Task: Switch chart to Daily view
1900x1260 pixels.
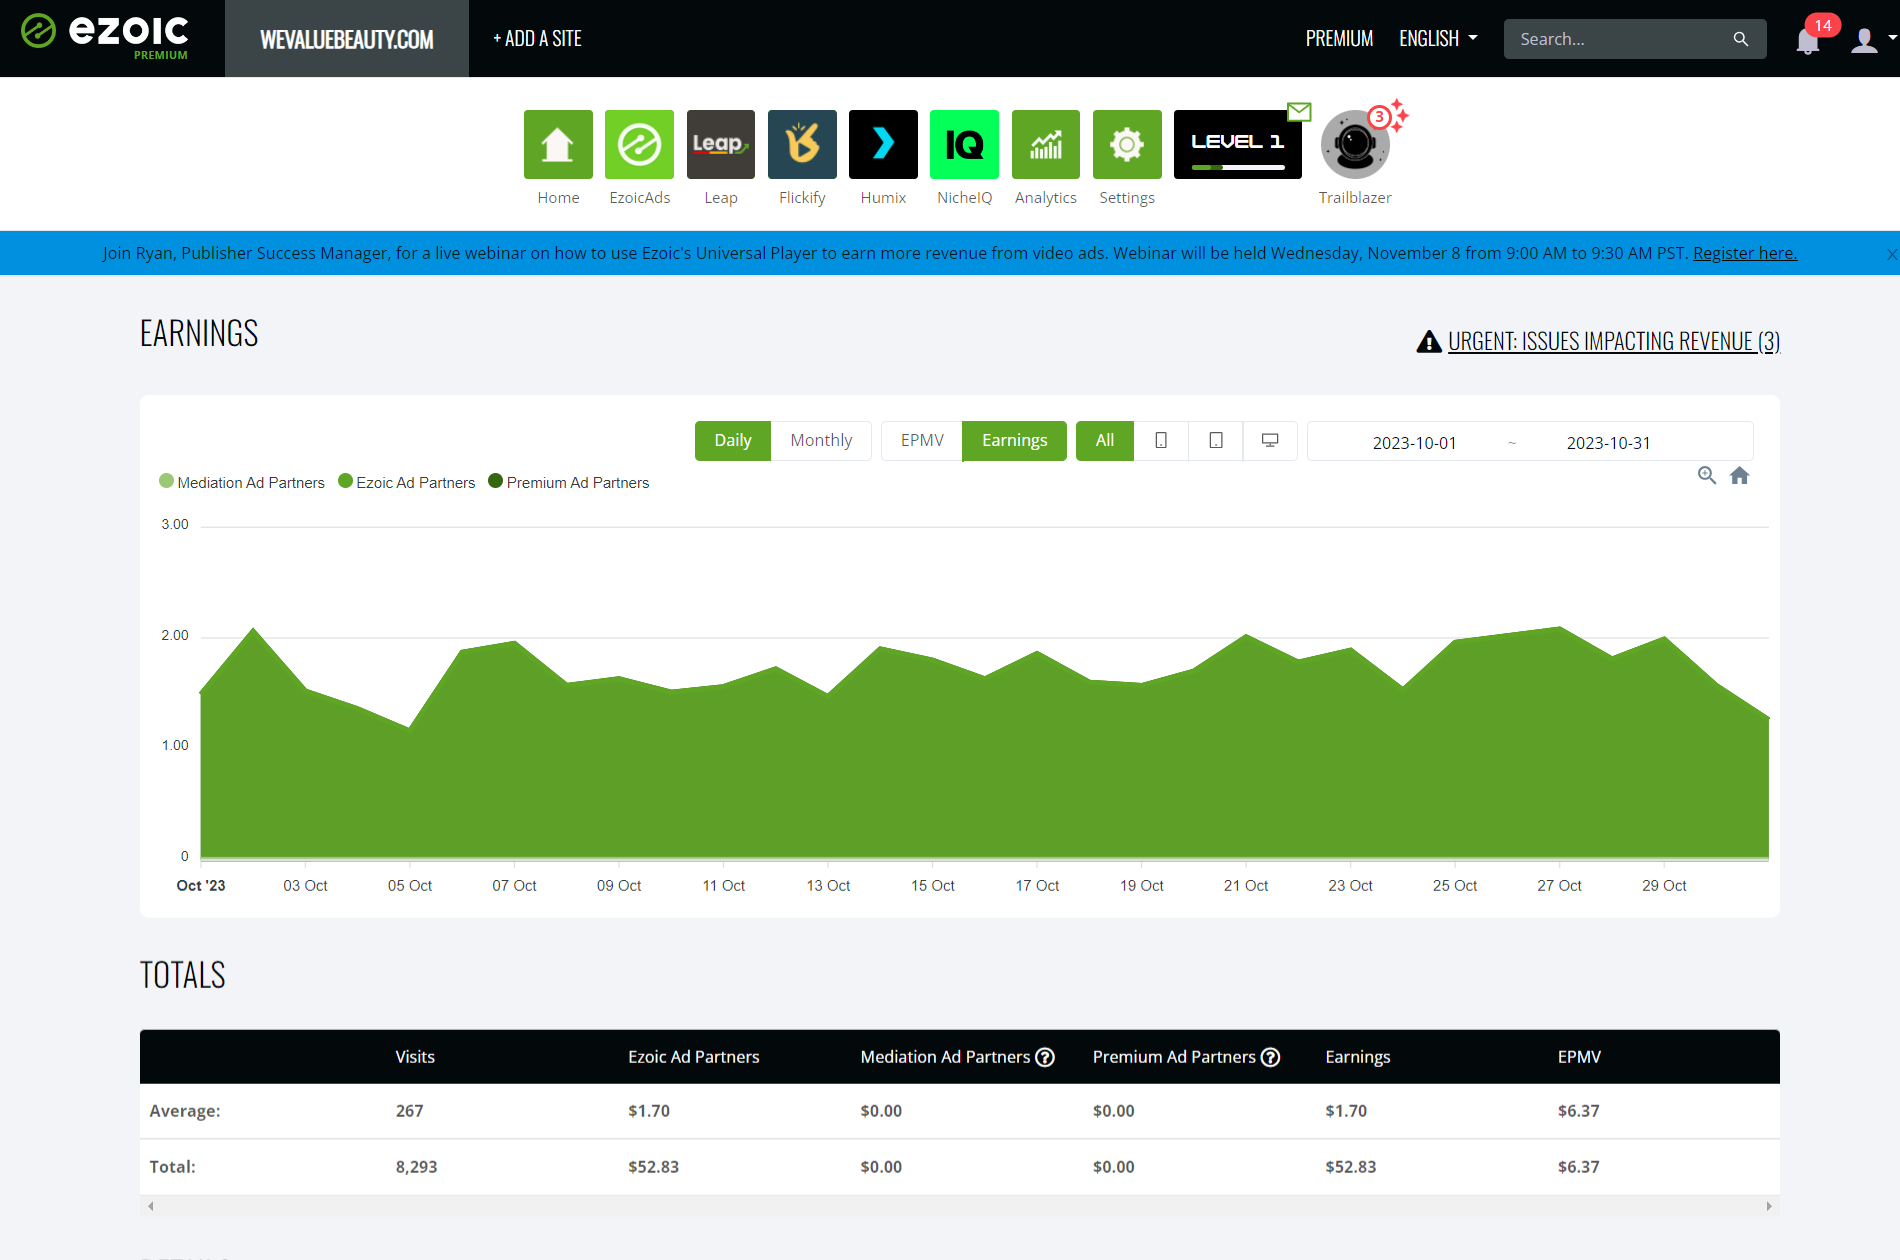Action: (x=733, y=441)
